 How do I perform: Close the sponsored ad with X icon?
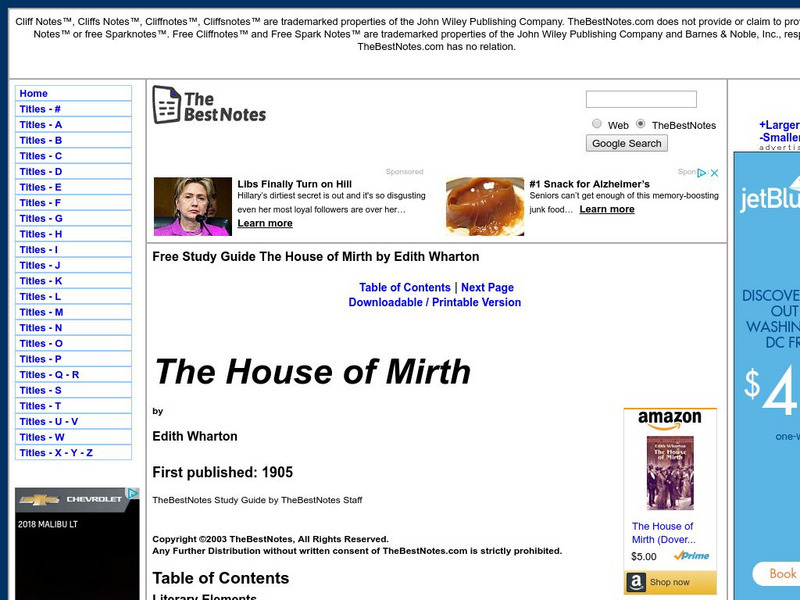pos(714,172)
